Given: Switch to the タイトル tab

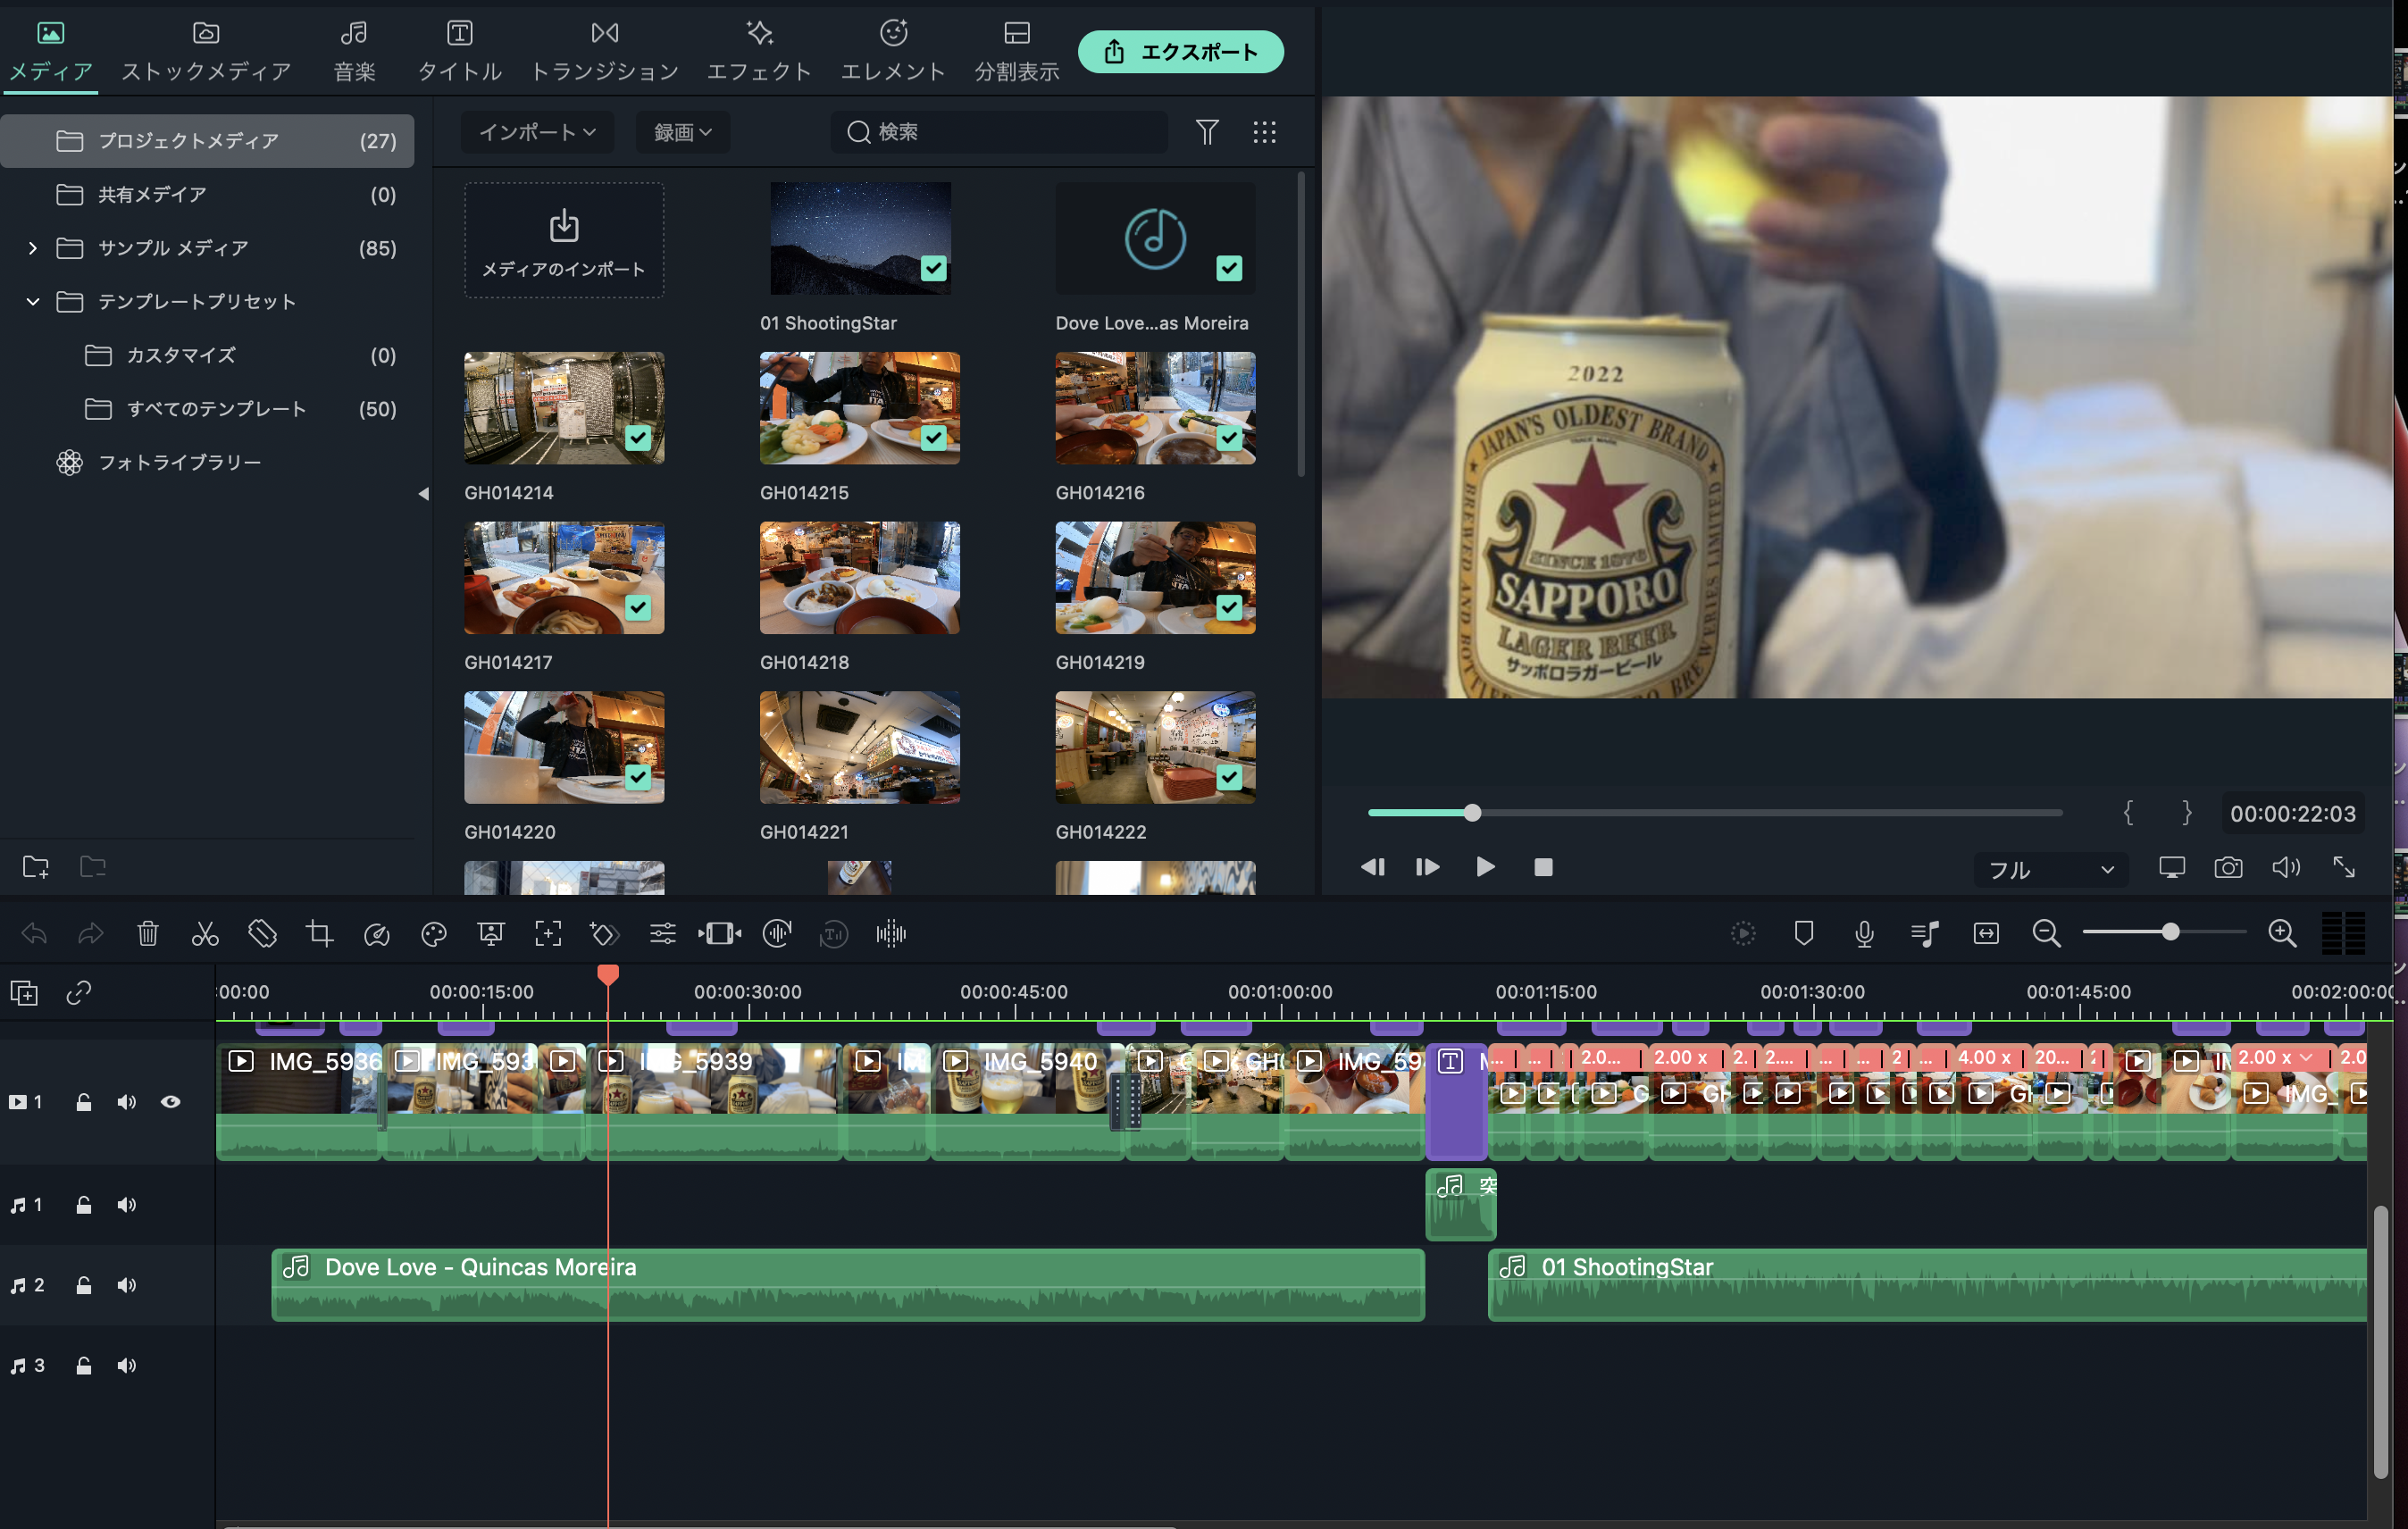Looking at the screenshot, I should click(459, 51).
